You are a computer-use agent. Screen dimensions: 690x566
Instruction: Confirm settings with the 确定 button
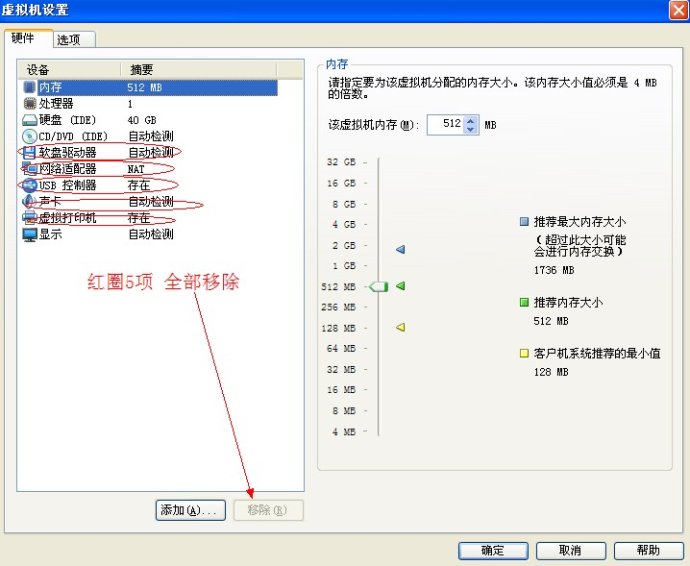point(493,551)
